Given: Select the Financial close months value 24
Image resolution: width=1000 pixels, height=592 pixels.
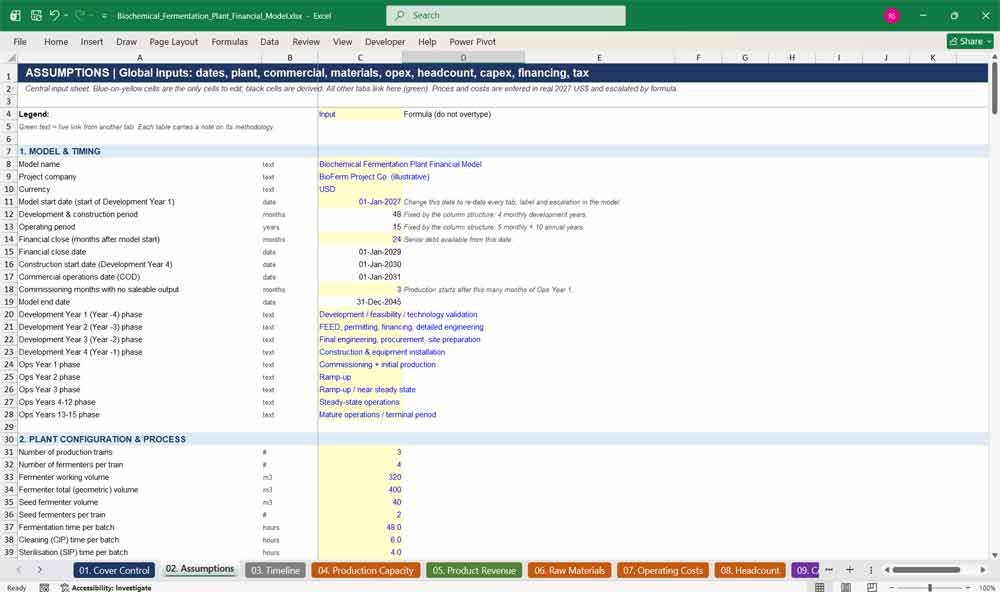Looking at the screenshot, I should pyautogui.click(x=360, y=239).
